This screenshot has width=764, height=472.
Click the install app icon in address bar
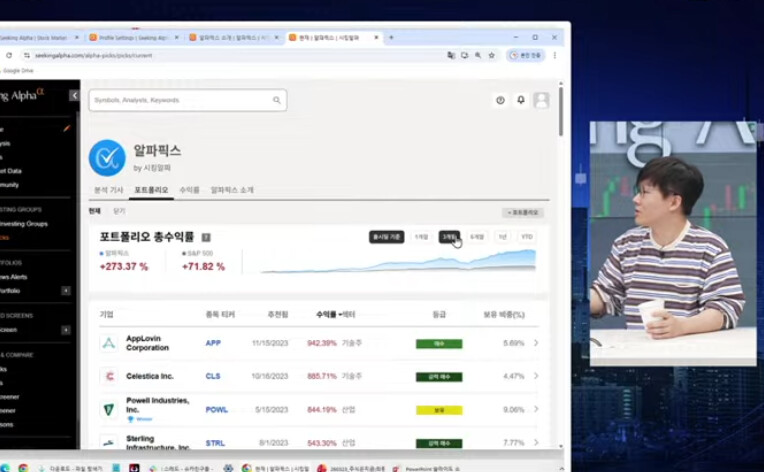[x=464, y=56]
